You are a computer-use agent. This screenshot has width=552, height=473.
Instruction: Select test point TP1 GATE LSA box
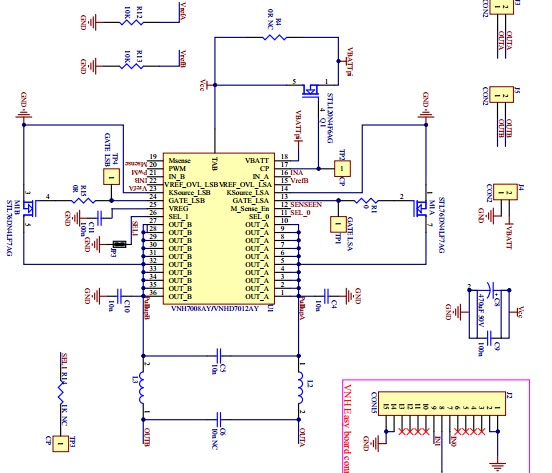point(338,224)
